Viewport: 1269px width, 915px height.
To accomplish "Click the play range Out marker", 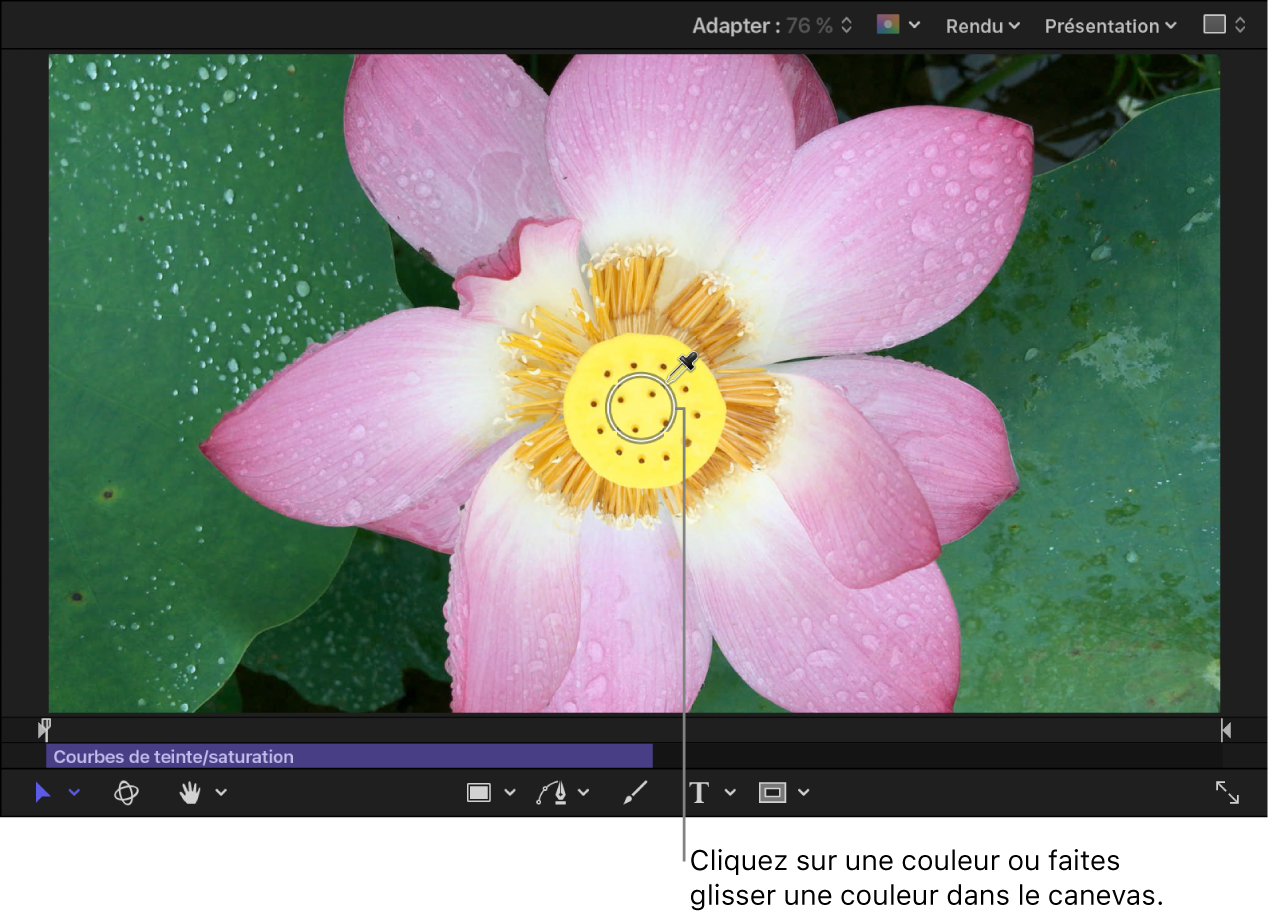I will pos(1226,730).
